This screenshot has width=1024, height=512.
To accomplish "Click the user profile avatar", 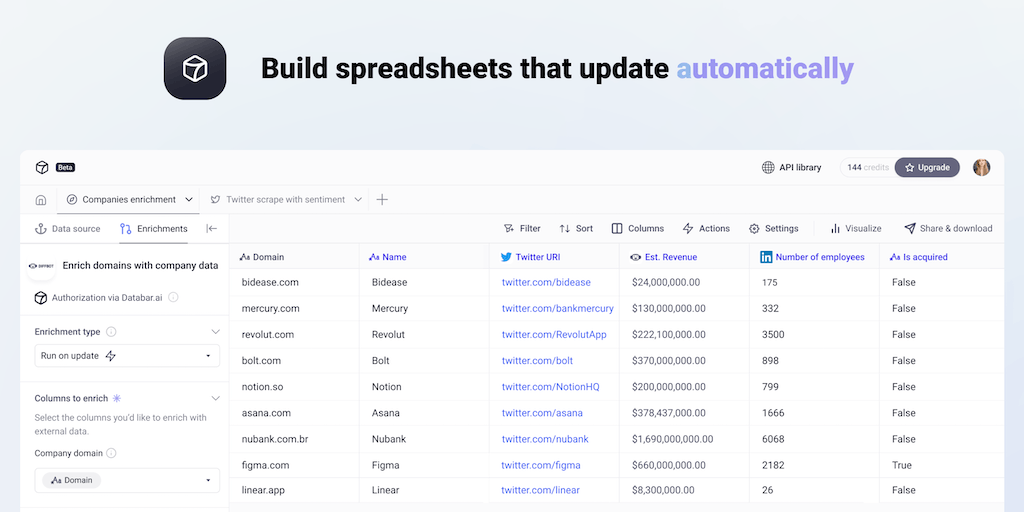I will click(x=982, y=167).
